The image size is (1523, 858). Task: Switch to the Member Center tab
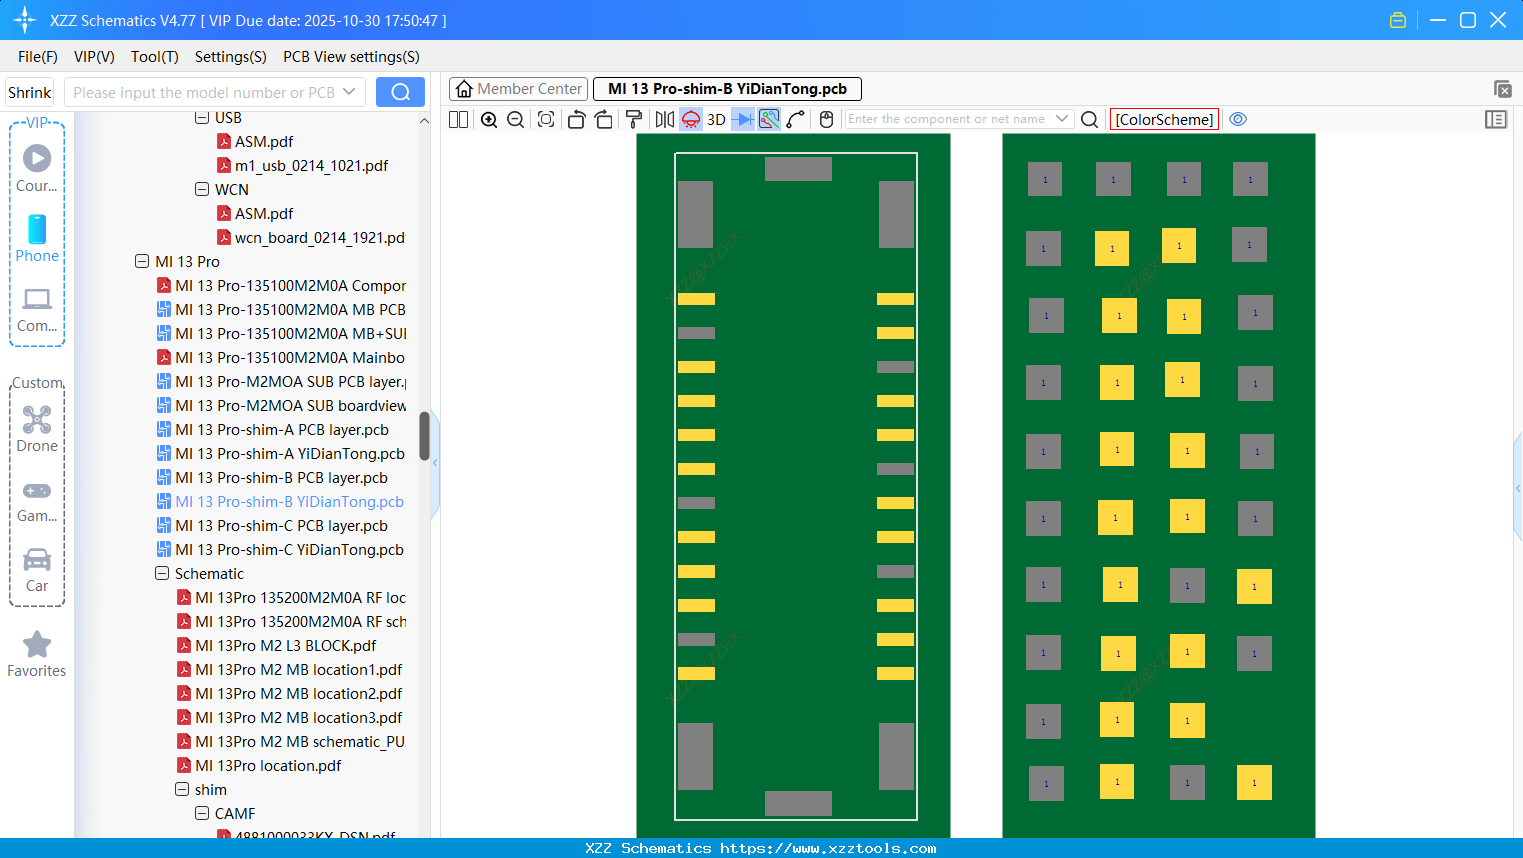tap(518, 88)
